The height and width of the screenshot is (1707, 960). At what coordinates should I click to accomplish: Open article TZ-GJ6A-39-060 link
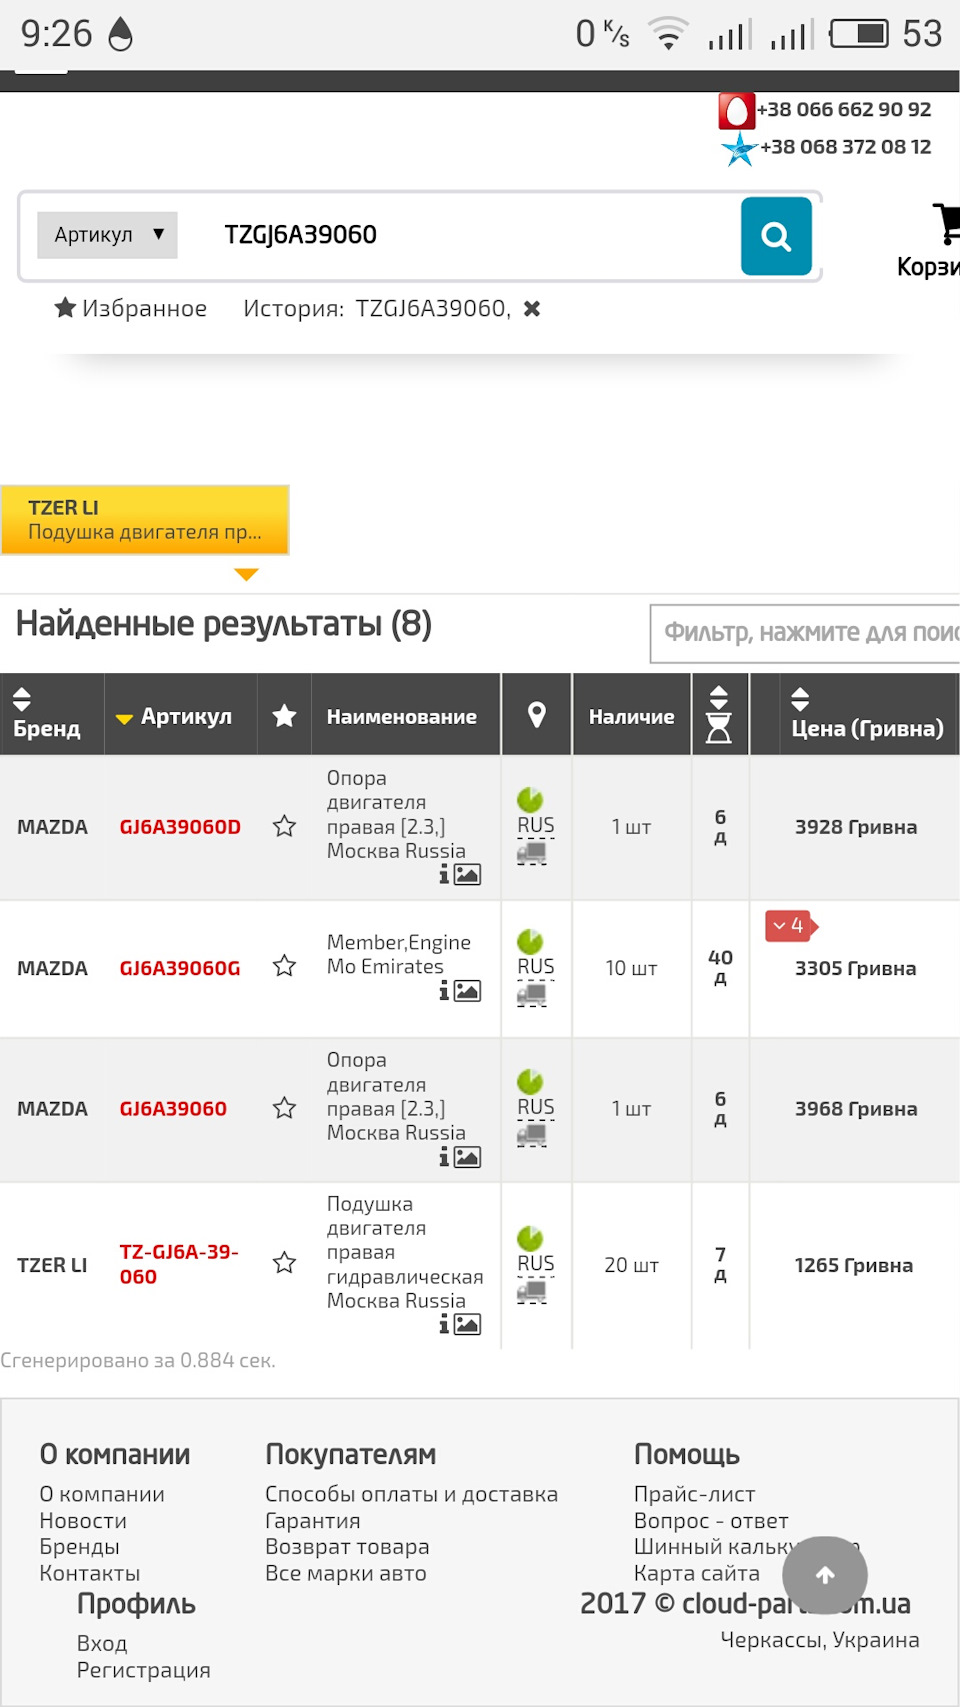pyautogui.click(x=179, y=1264)
